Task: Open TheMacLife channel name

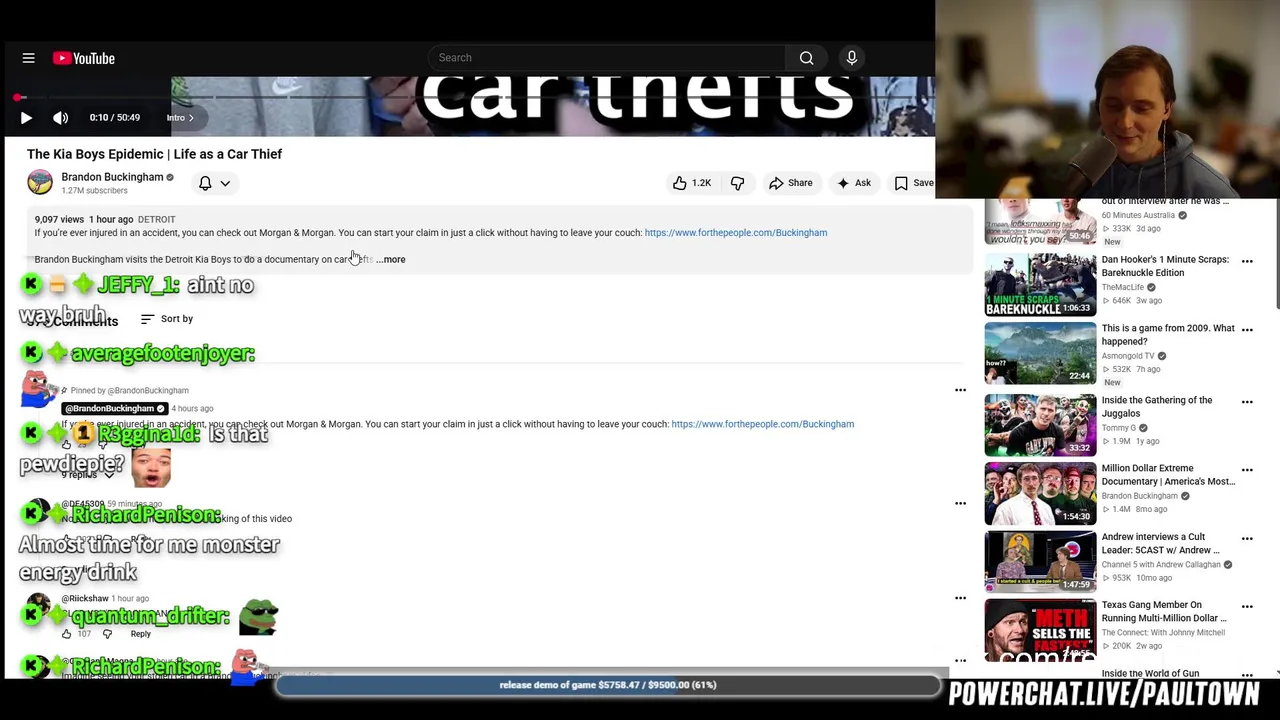Action: pyautogui.click(x=1123, y=288)
